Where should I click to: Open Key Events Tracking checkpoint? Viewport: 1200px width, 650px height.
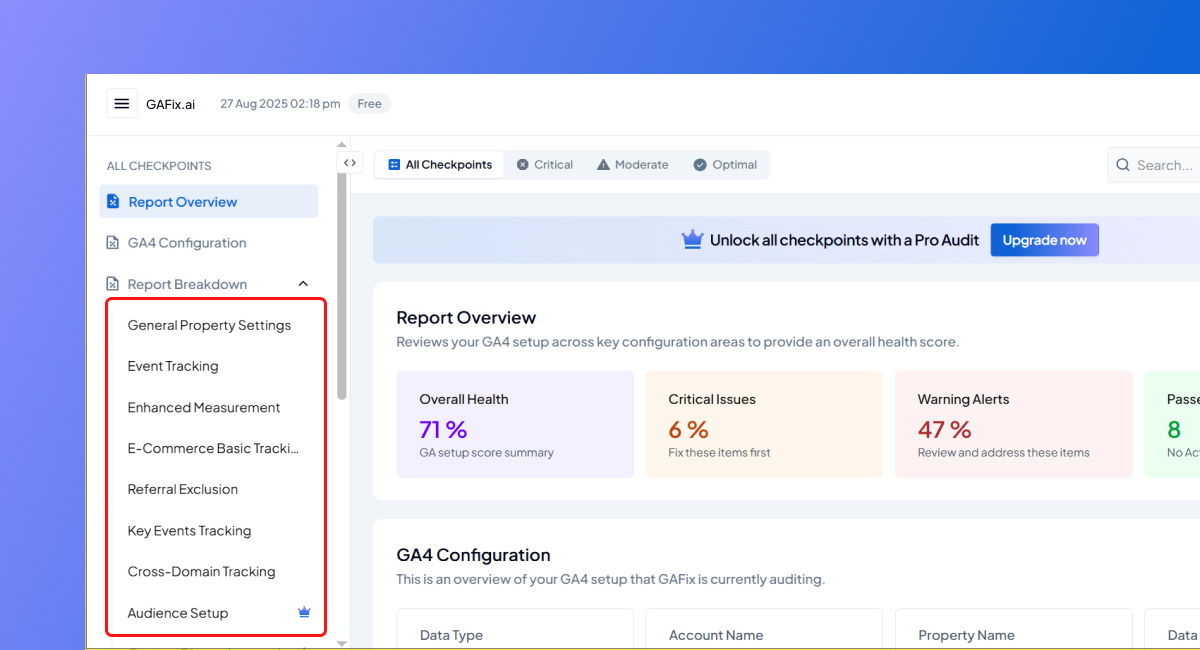tap(189, 531)
